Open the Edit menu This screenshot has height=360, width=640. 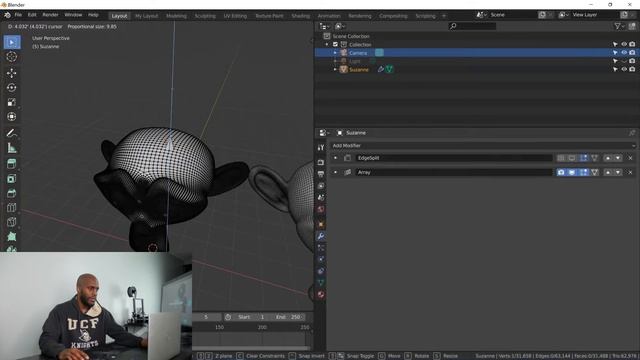pyautogui.click(x=32, y=15)
